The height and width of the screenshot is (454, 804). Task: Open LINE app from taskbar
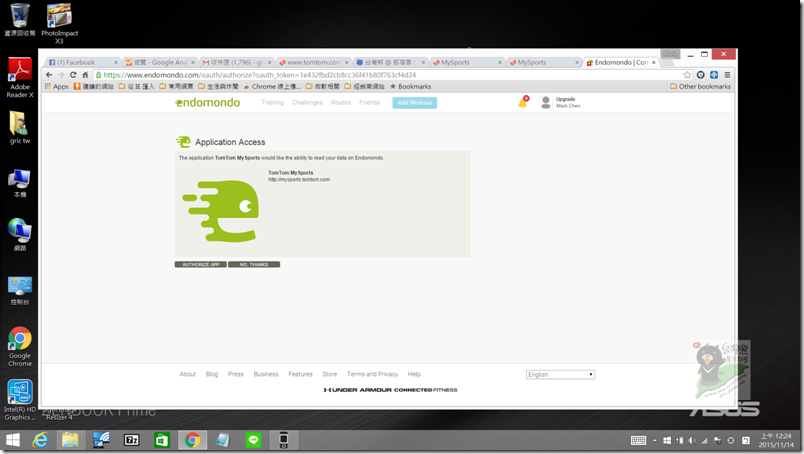pyautogui.click(x=253, y=440)
